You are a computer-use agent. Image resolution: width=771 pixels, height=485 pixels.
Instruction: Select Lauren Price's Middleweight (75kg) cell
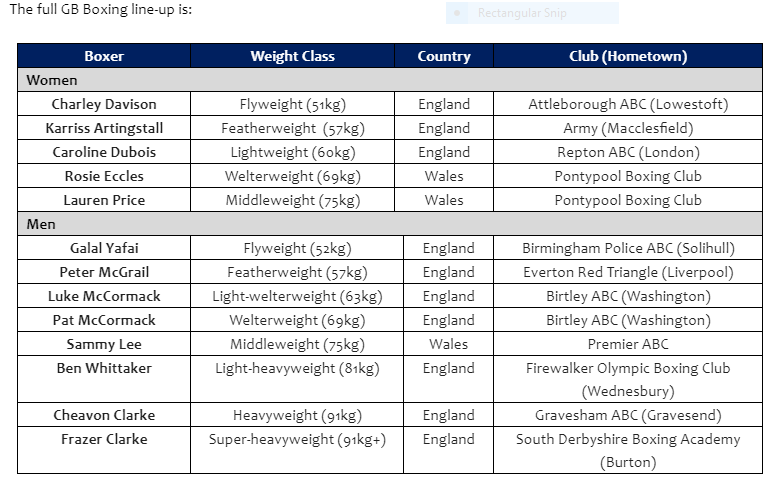tap(293, 200)
